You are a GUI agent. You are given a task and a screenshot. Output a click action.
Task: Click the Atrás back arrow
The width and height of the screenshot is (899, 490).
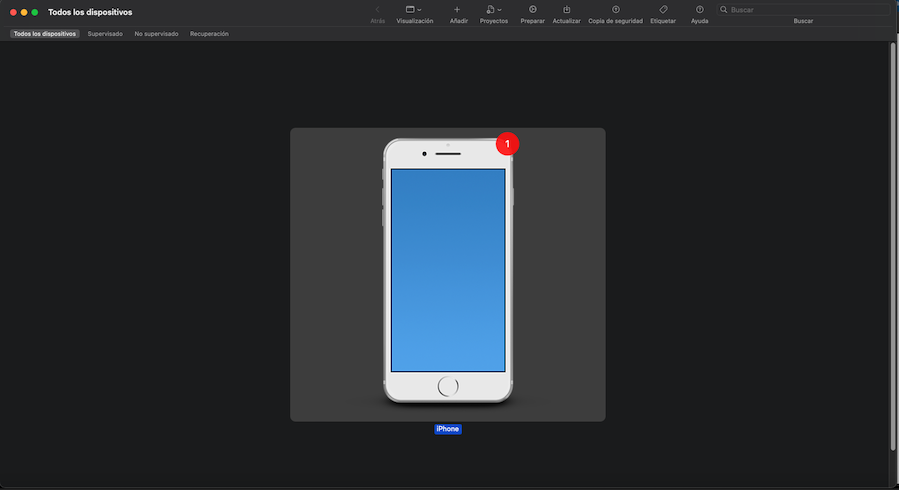pyautogui.click(x=377, y=10)
